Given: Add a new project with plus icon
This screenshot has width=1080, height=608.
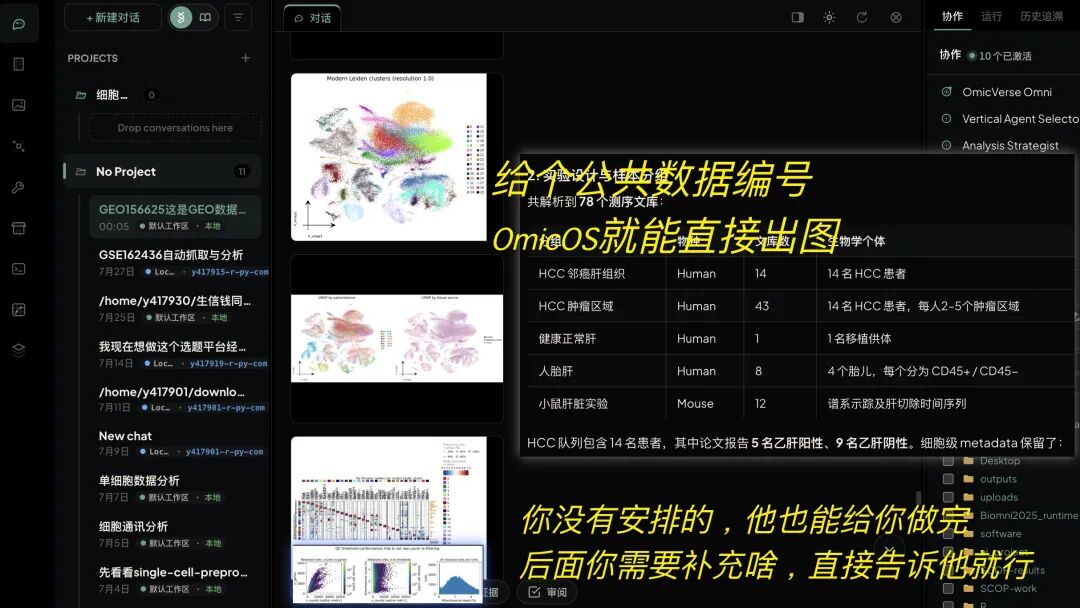Looking at the screenshot, I should 246,59.
